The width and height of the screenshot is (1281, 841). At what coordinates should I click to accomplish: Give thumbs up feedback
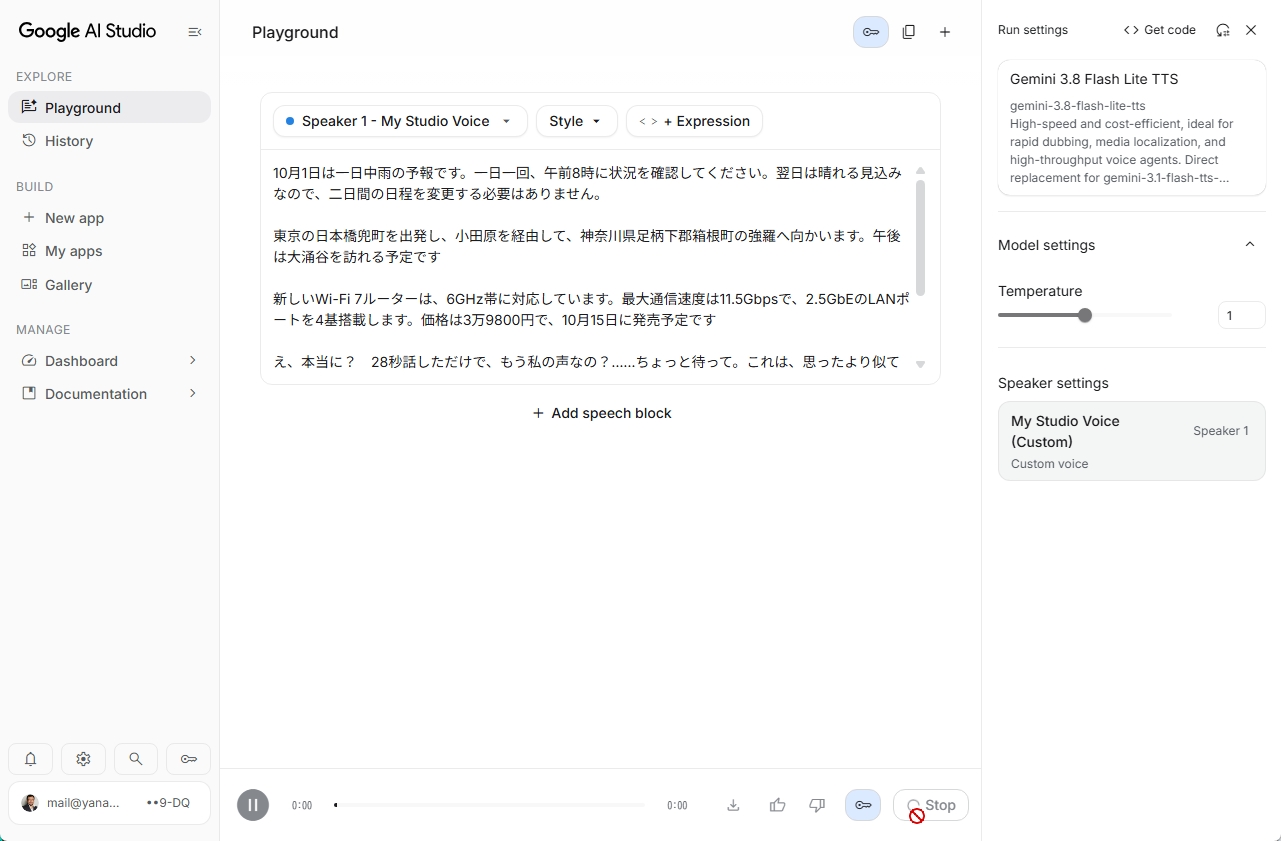777,805
